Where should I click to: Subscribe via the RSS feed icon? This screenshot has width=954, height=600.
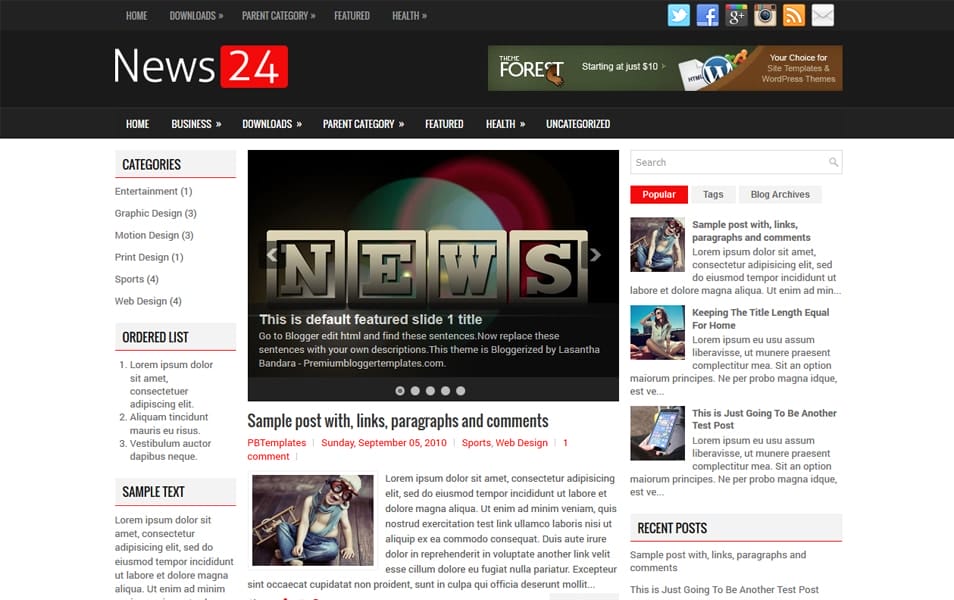[793, 15]
